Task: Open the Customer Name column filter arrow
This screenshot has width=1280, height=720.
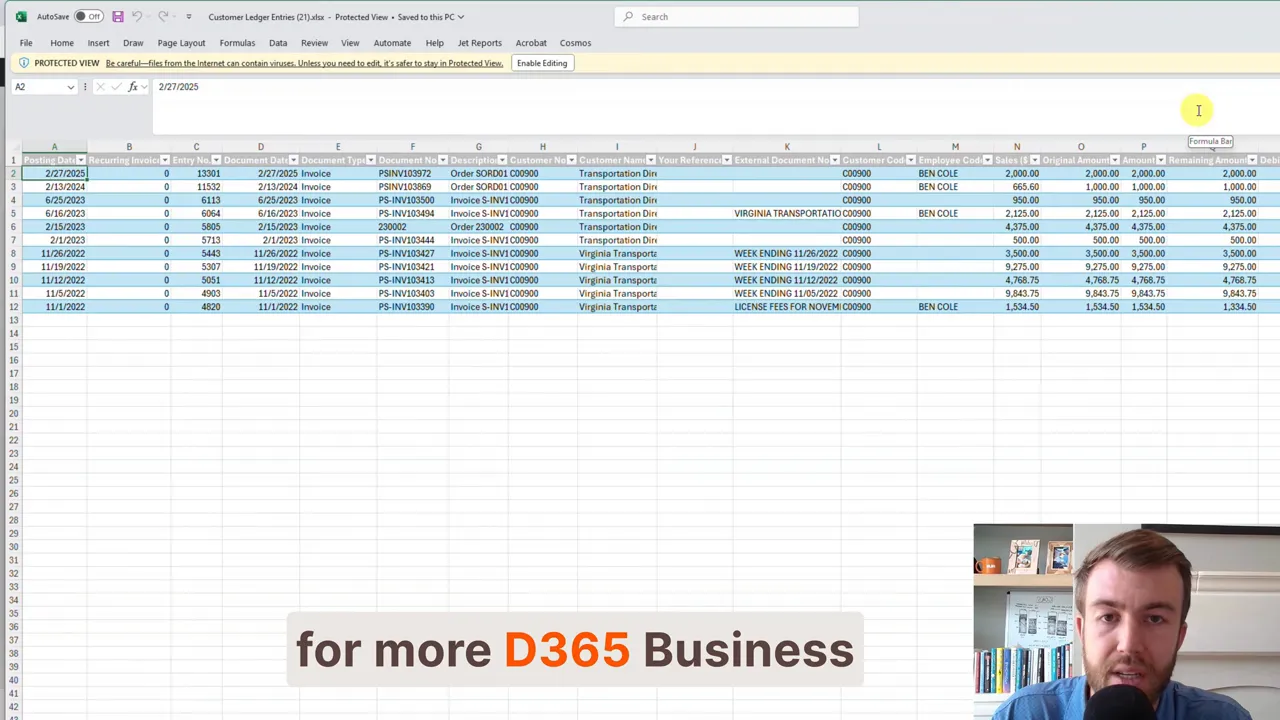Action: (651, 160)
